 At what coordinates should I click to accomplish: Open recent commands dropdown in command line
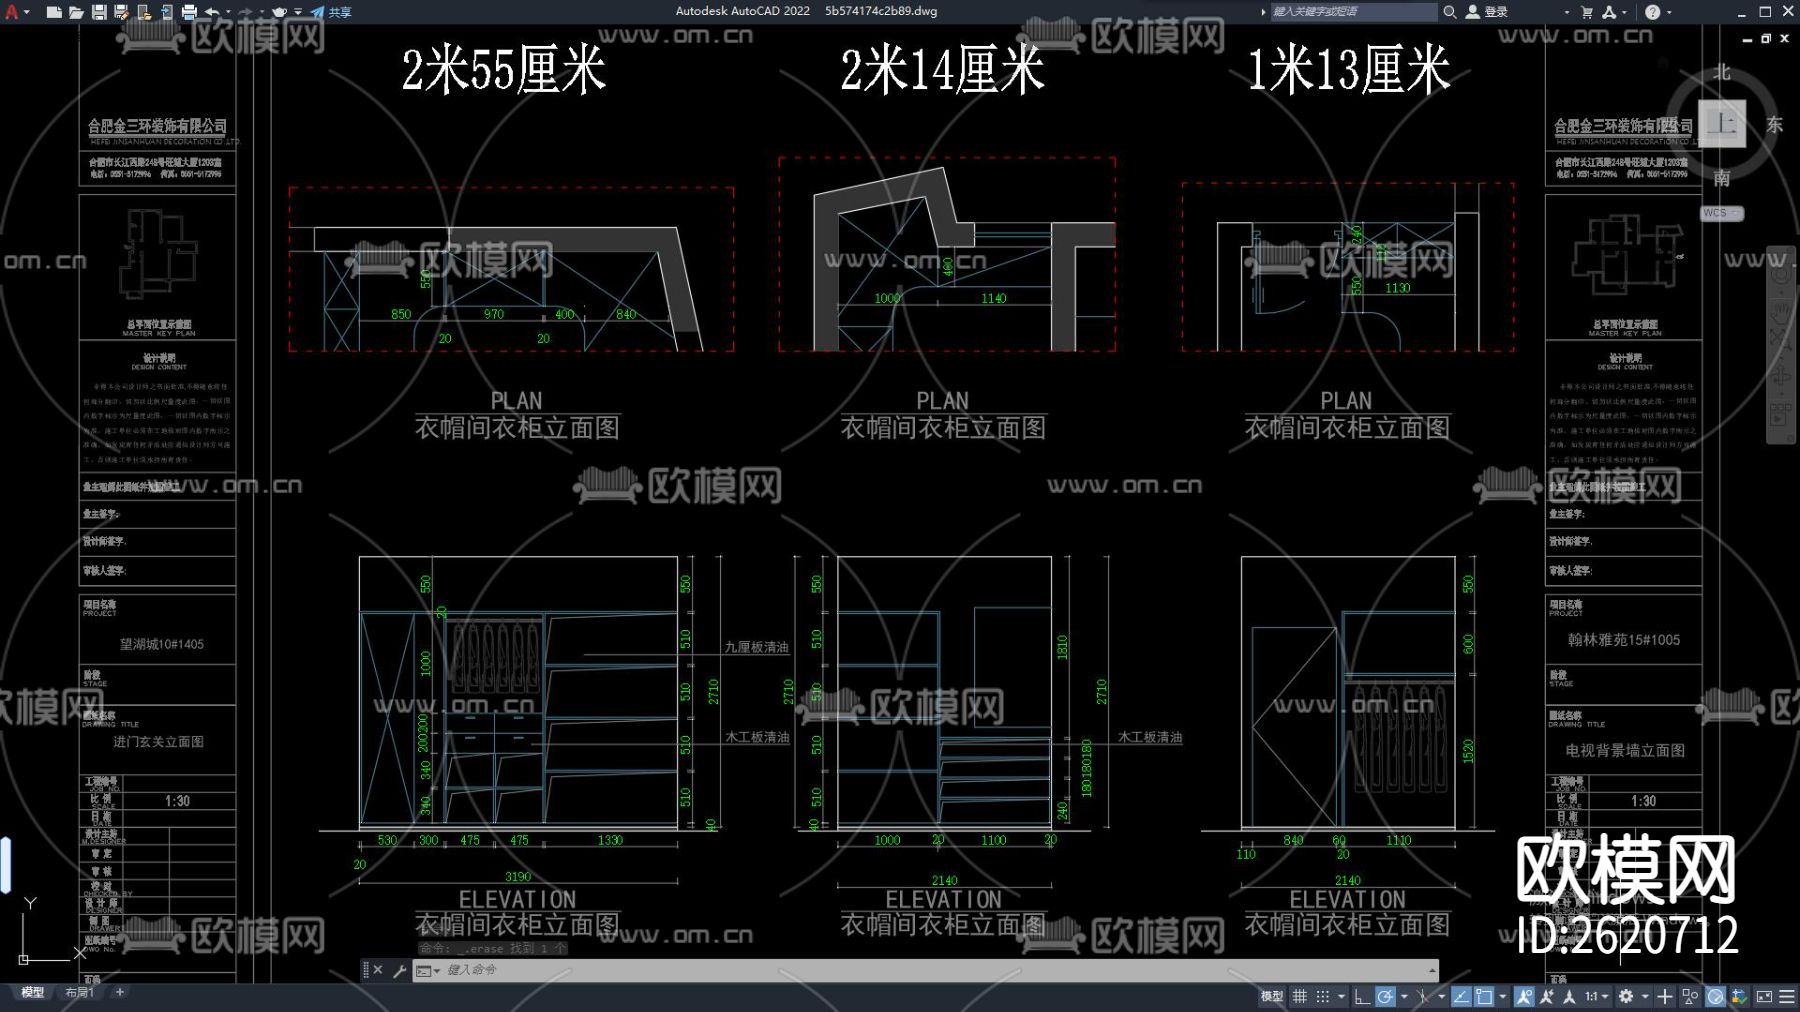pos(428,970)
